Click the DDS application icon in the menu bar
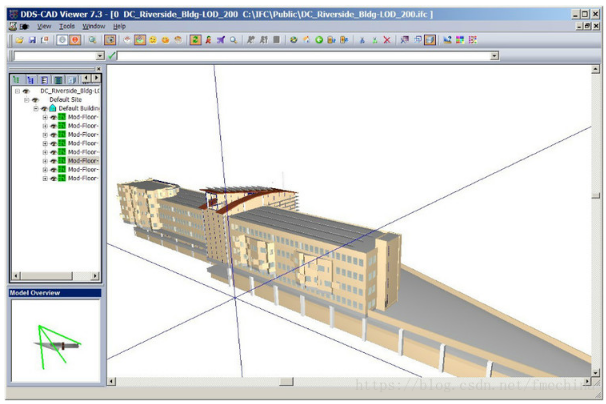 13,26
